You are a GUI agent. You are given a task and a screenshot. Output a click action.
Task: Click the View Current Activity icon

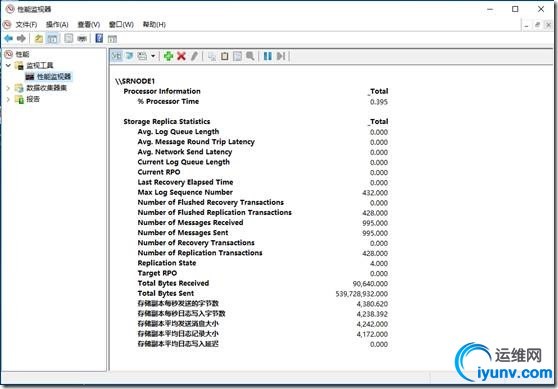pos(117,56)
